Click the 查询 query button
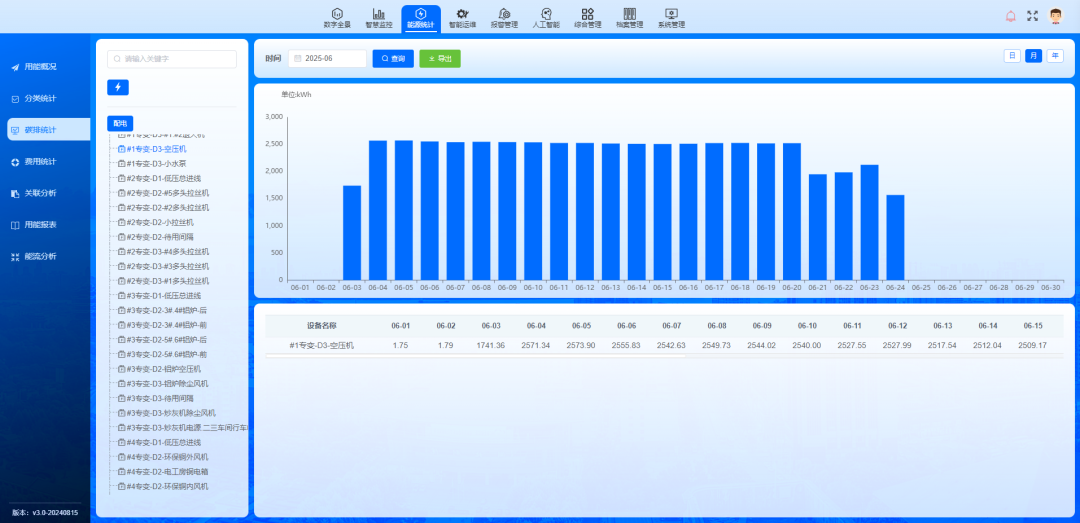Image resolution: width=1080 pixels, height=523 pixels. [x=393, y=59]
